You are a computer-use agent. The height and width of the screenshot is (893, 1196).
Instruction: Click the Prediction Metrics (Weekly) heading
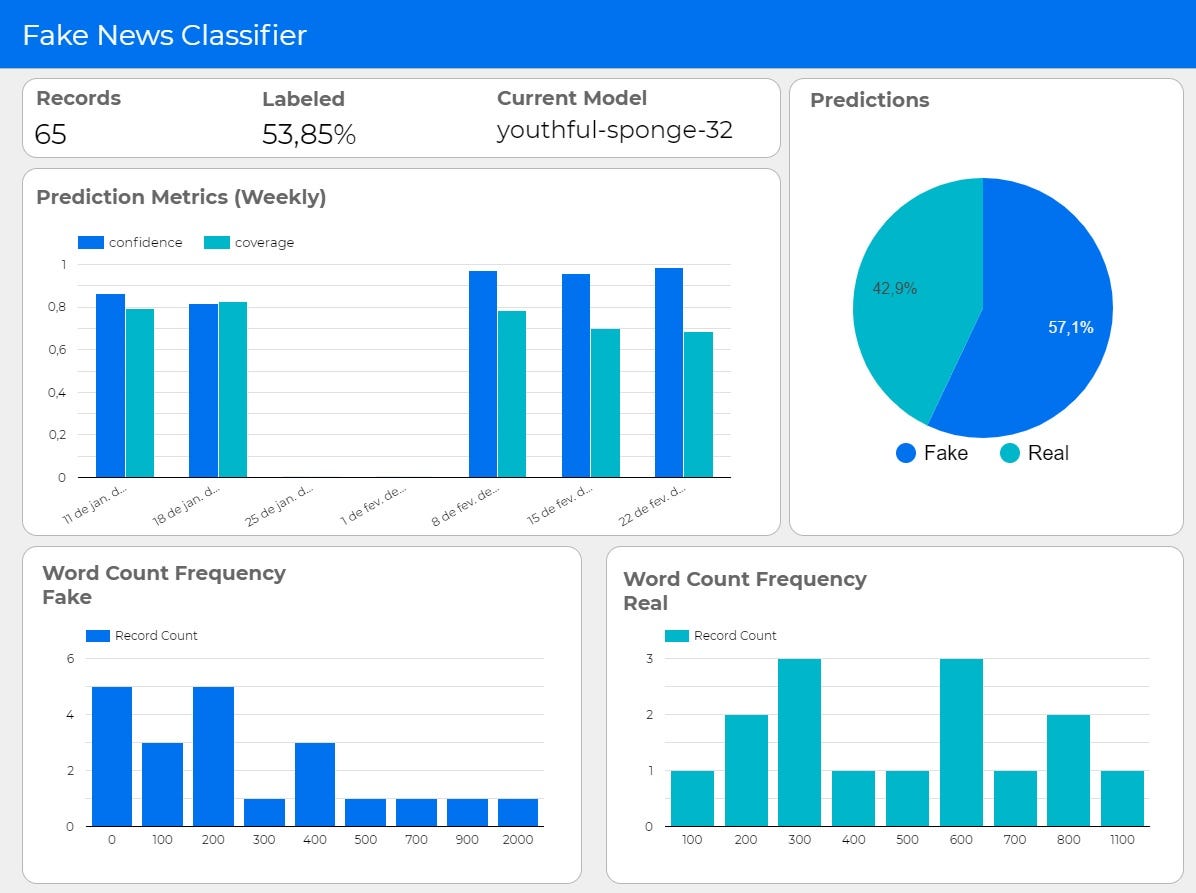[x=181, y=197]
